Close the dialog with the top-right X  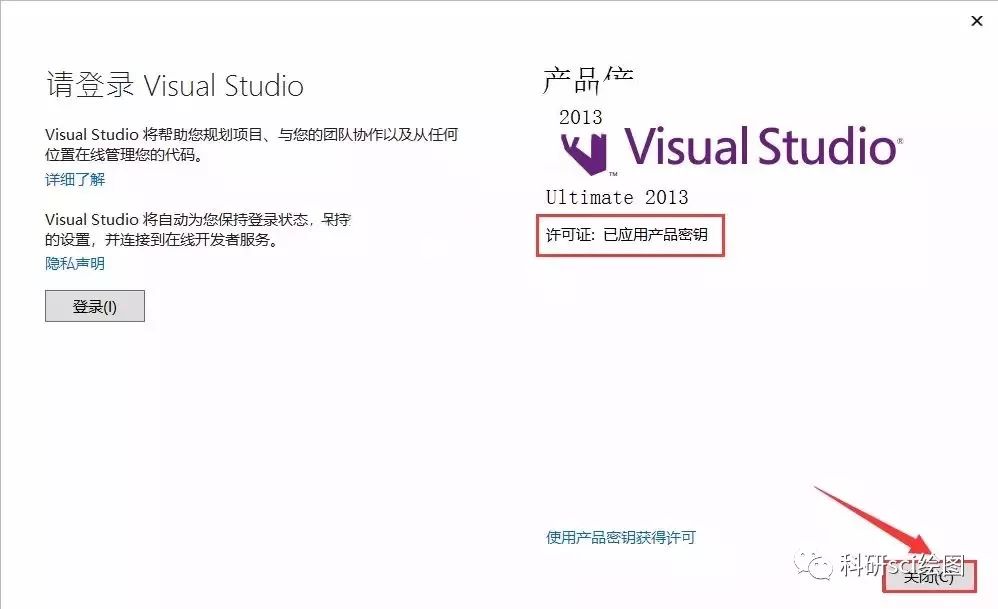977,21
